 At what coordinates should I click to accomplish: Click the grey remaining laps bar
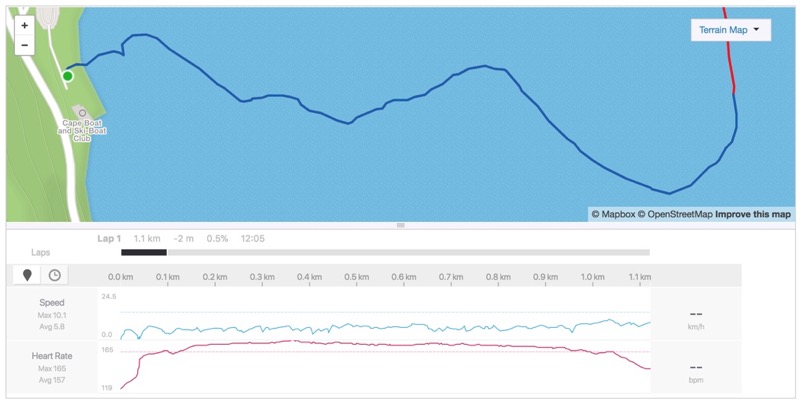point(408,252)
